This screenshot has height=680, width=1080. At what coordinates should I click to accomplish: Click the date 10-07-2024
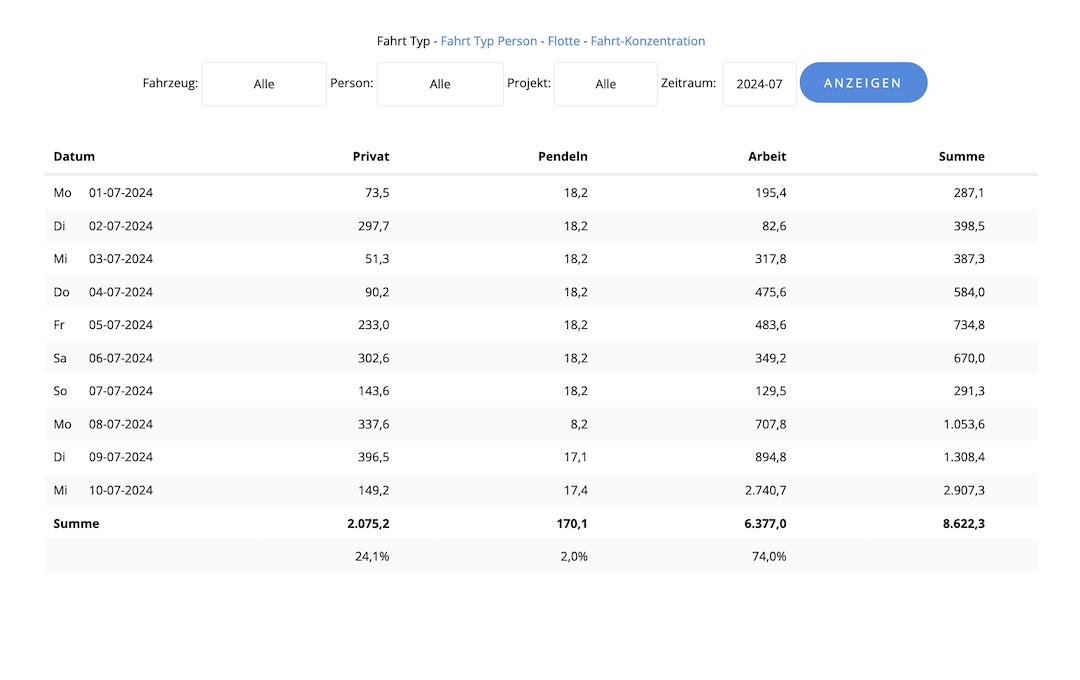coord(121,490)
